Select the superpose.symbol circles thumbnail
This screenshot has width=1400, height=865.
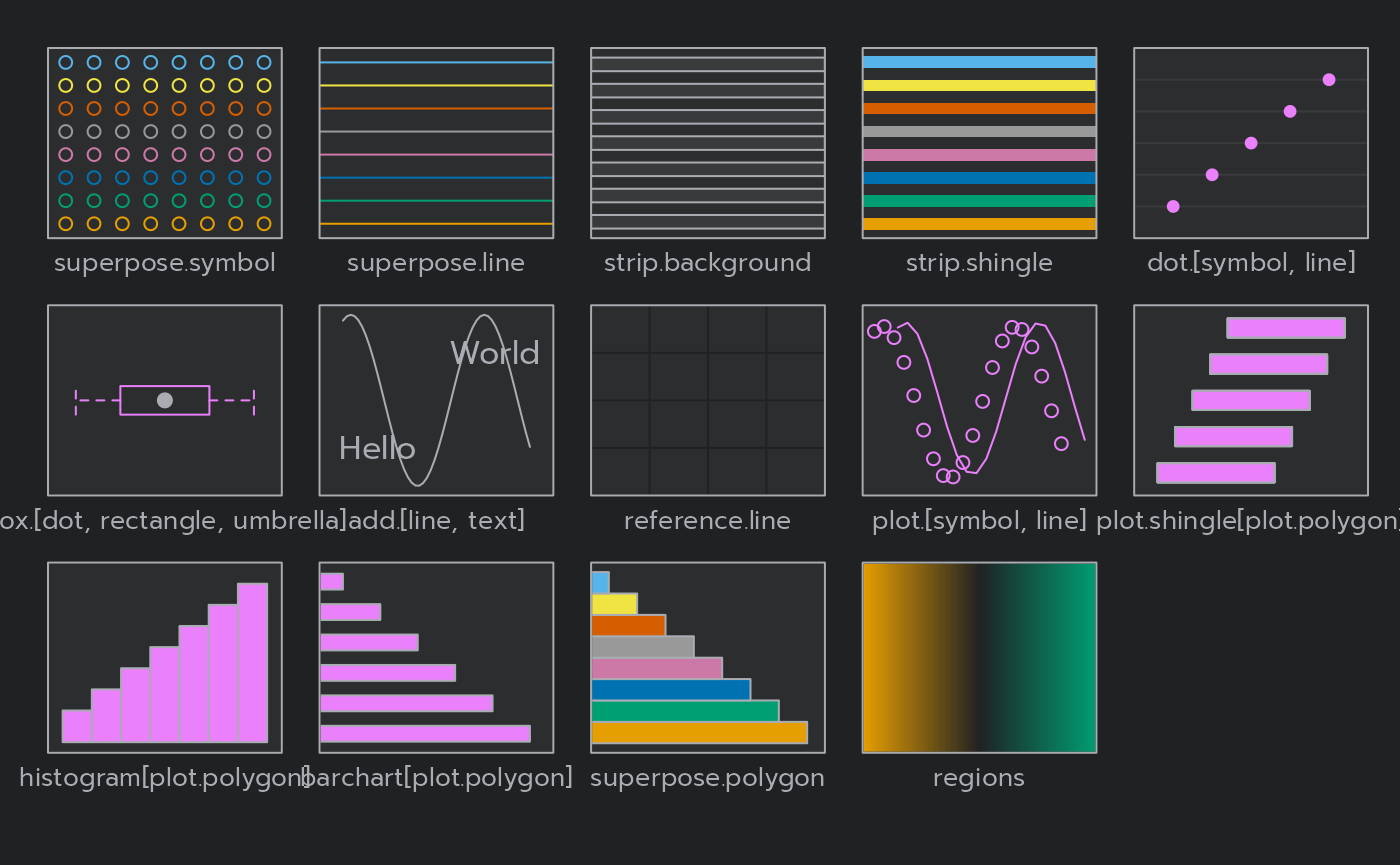164,142
